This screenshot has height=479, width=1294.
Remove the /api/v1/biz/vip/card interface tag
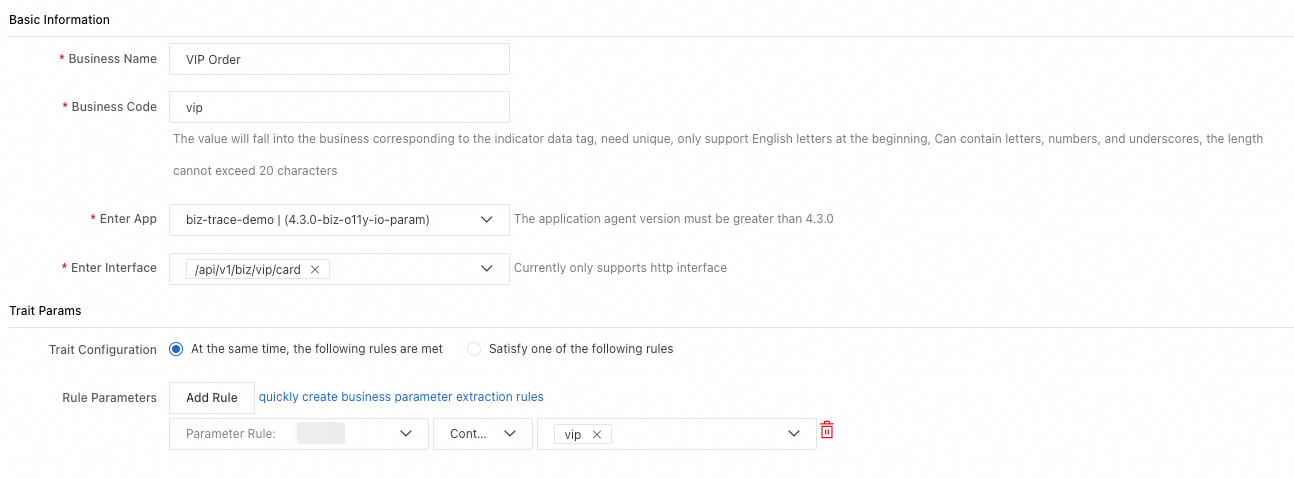314,270
